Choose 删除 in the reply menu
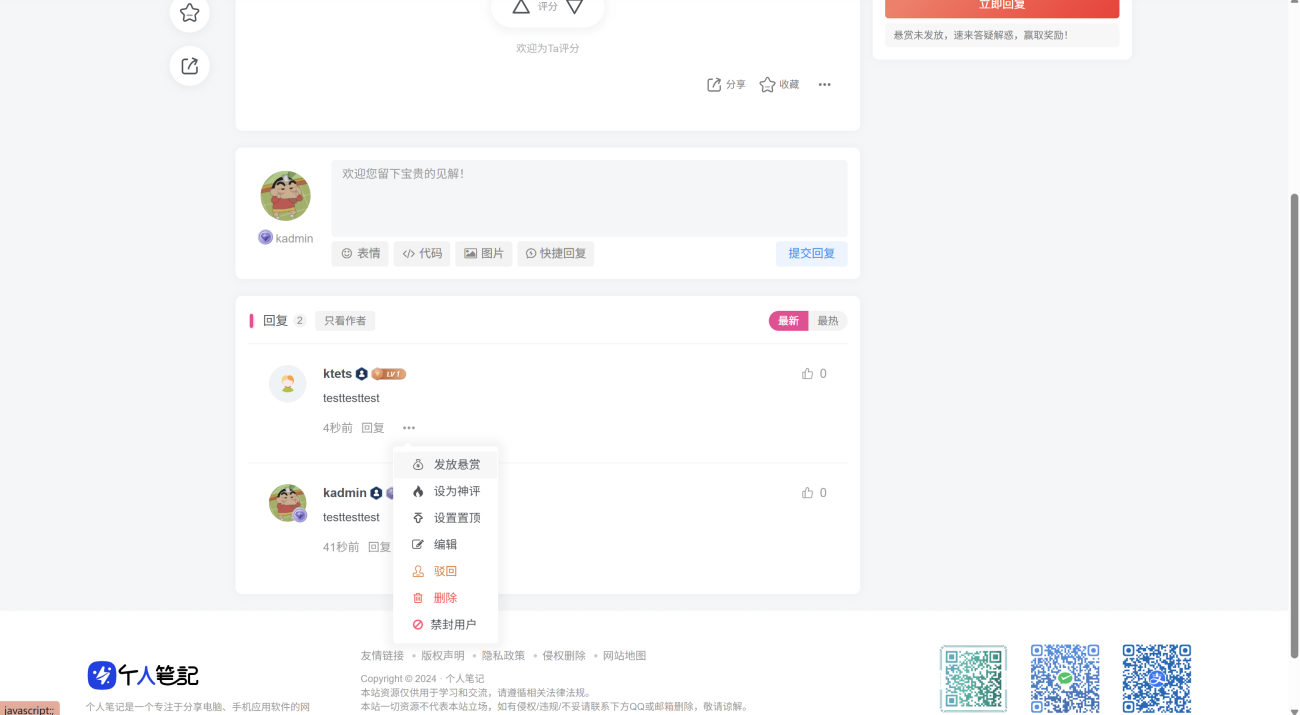 pos(445,598)
